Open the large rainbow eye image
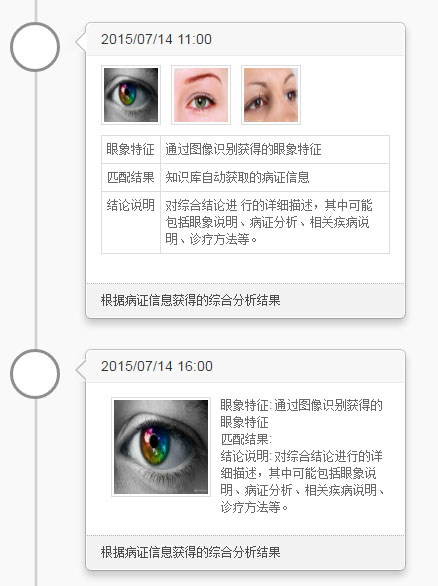 point(161,447)
